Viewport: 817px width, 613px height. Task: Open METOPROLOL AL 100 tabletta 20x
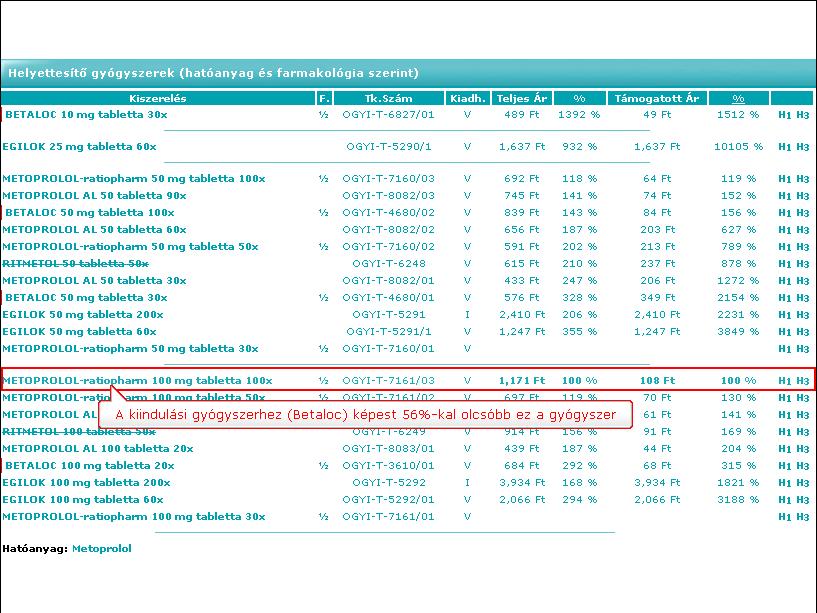point(97,449)
